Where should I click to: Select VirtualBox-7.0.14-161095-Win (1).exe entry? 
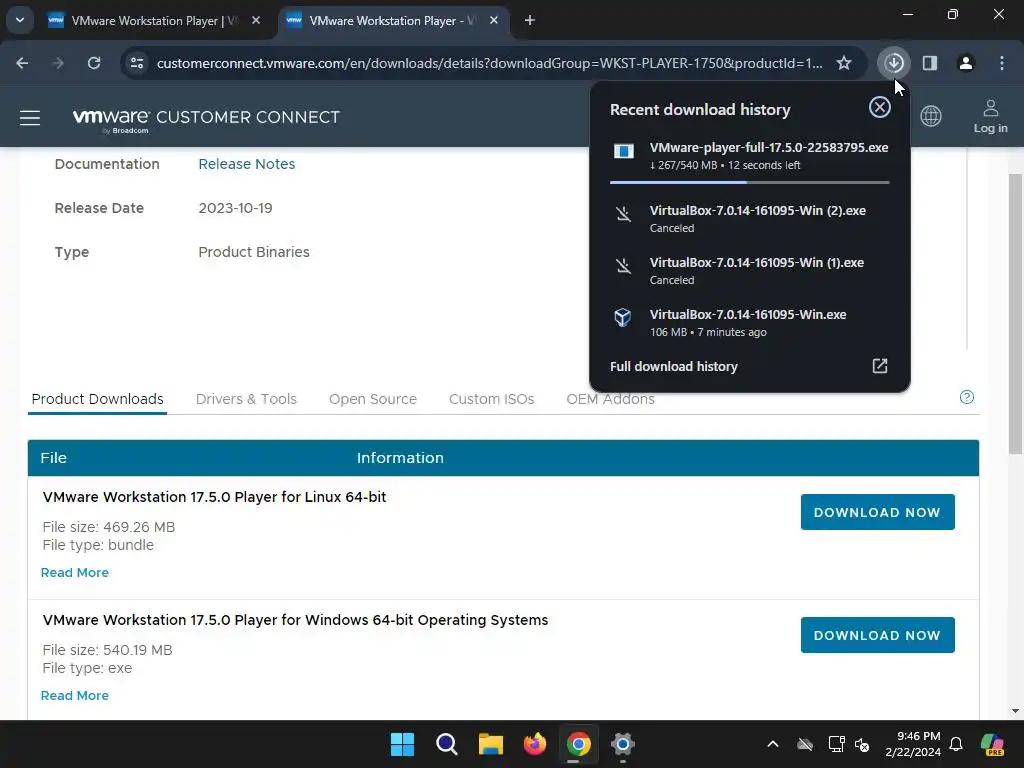(750, 270)
